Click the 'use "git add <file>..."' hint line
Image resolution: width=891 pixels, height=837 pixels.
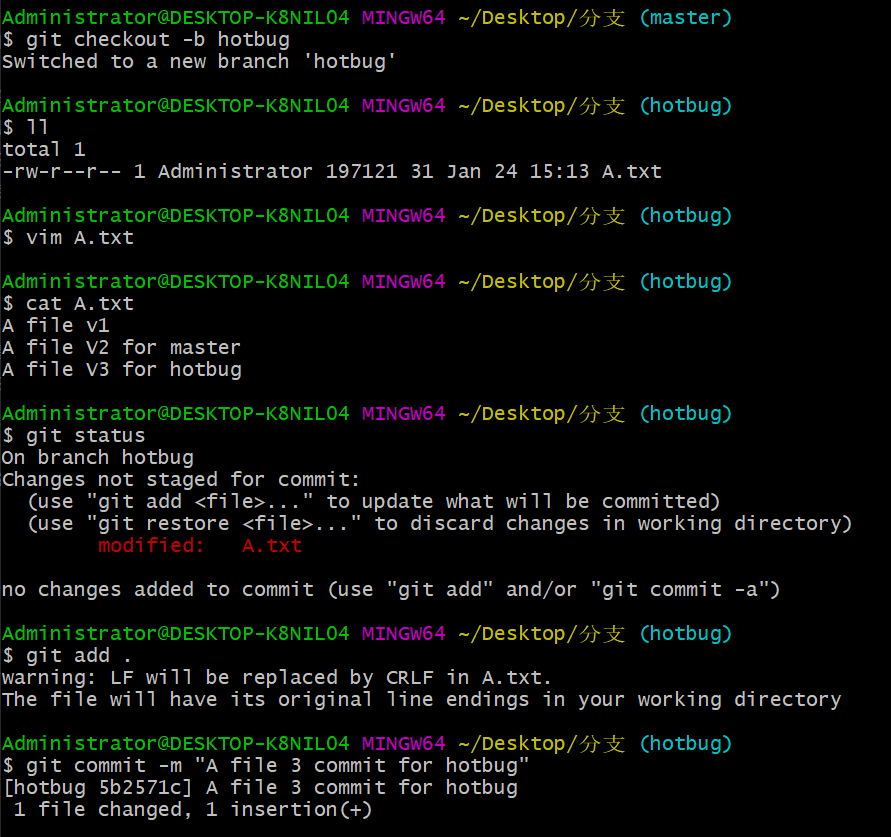374,502
